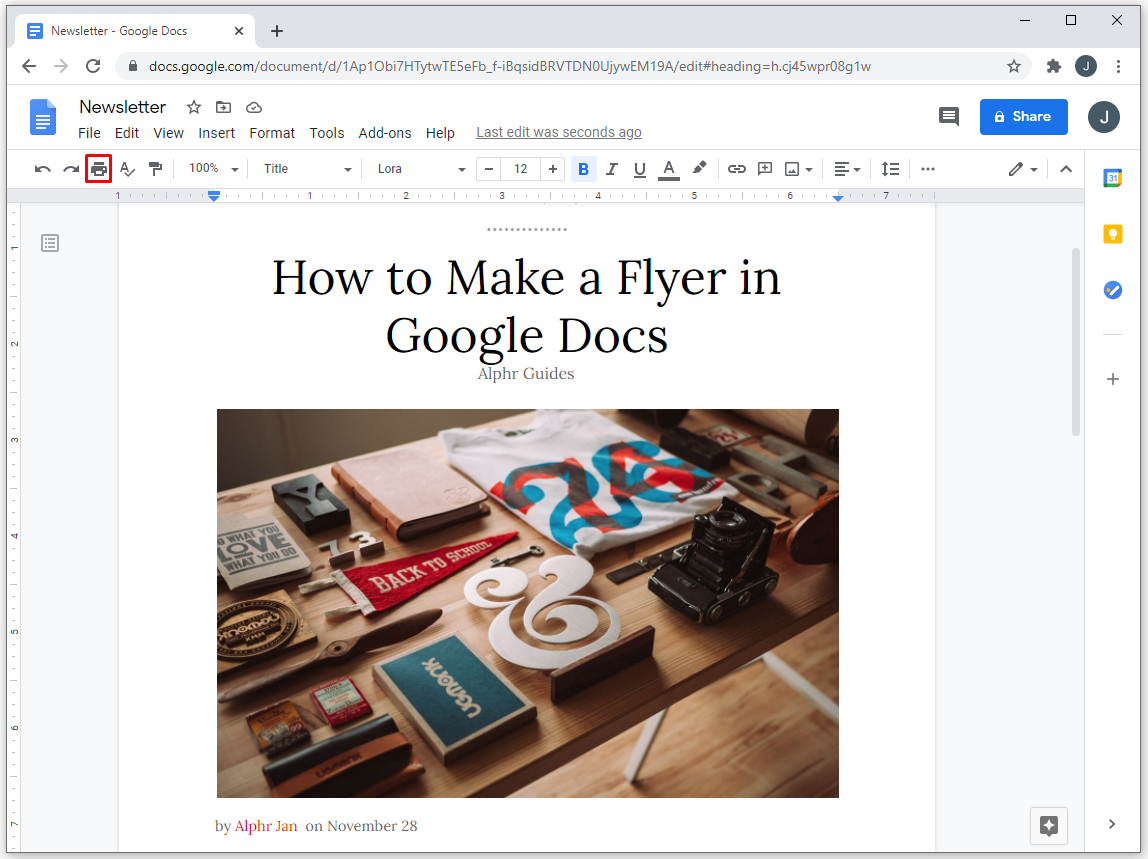Insert a link
The image size is (1148, 859).
[x=737, y=168]
